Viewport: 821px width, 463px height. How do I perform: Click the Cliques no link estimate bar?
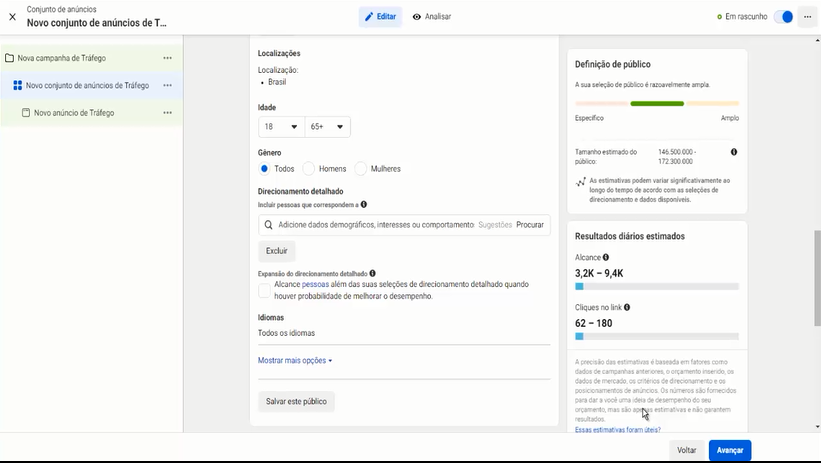[x=657, y=336]
